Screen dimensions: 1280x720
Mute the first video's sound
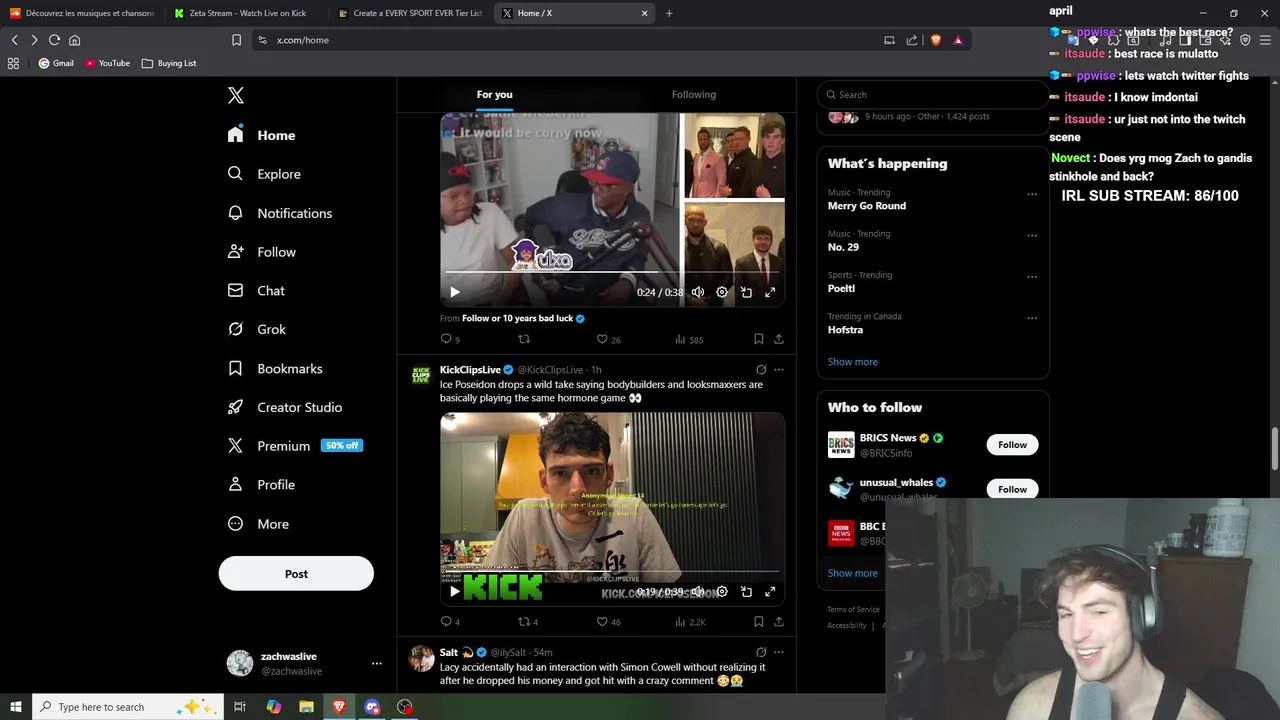[x=698, y=292]
